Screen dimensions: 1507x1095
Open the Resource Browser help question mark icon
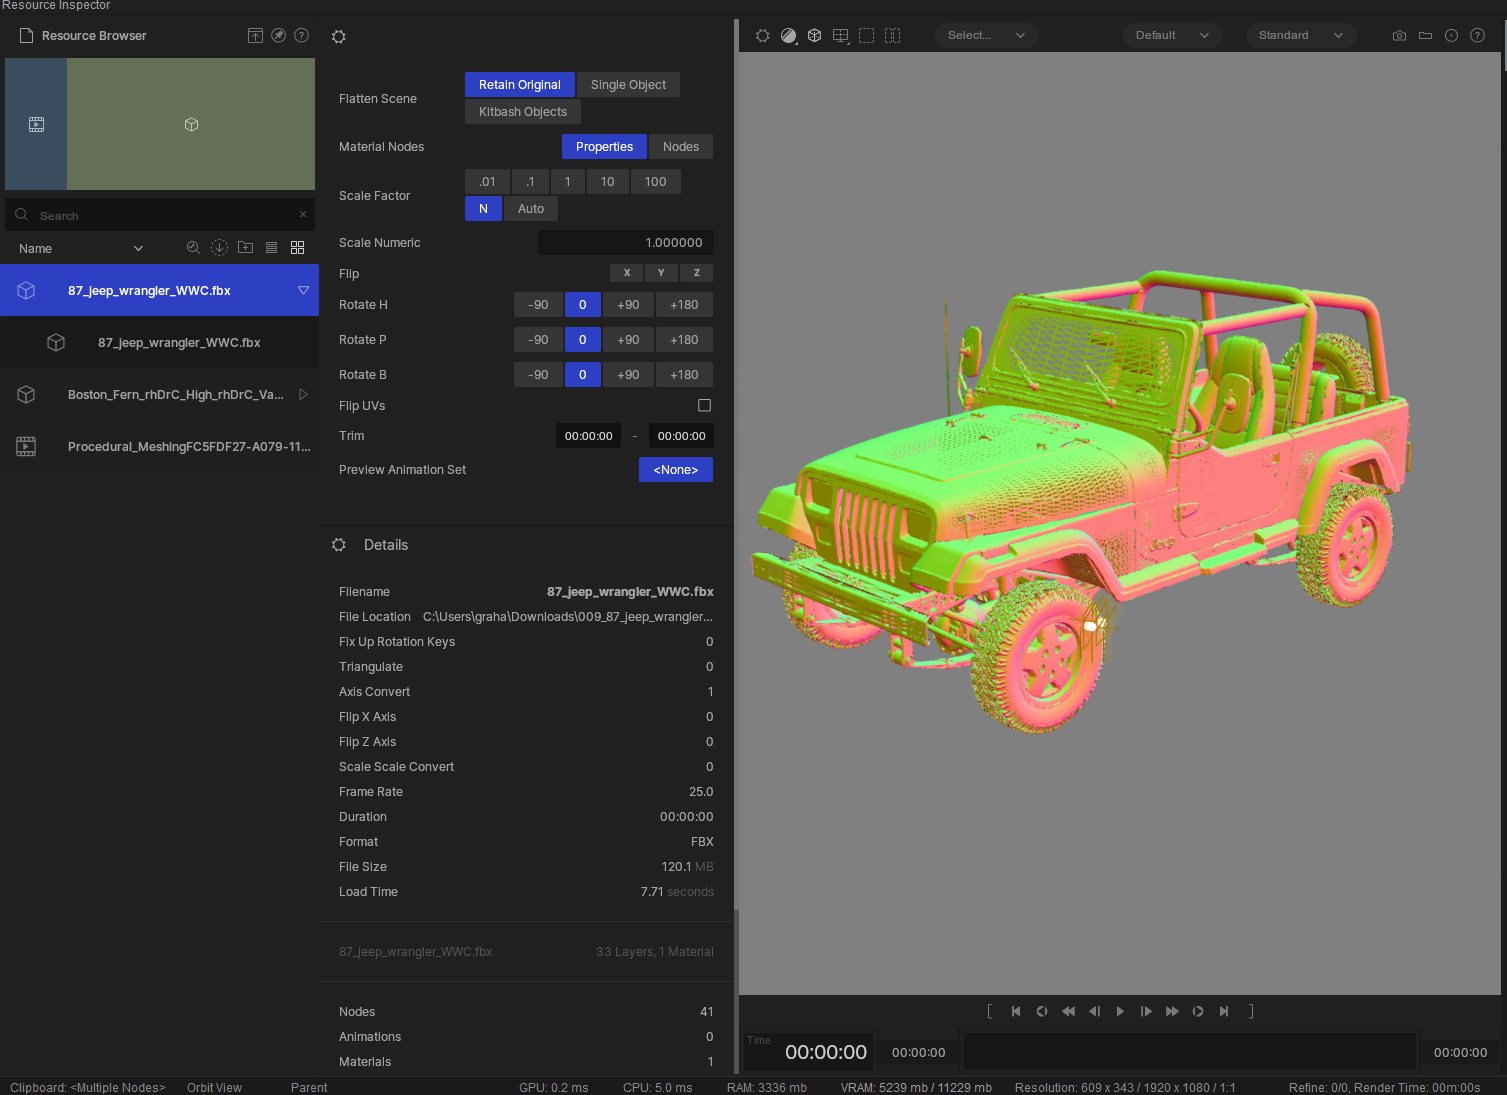click(301, 35)
